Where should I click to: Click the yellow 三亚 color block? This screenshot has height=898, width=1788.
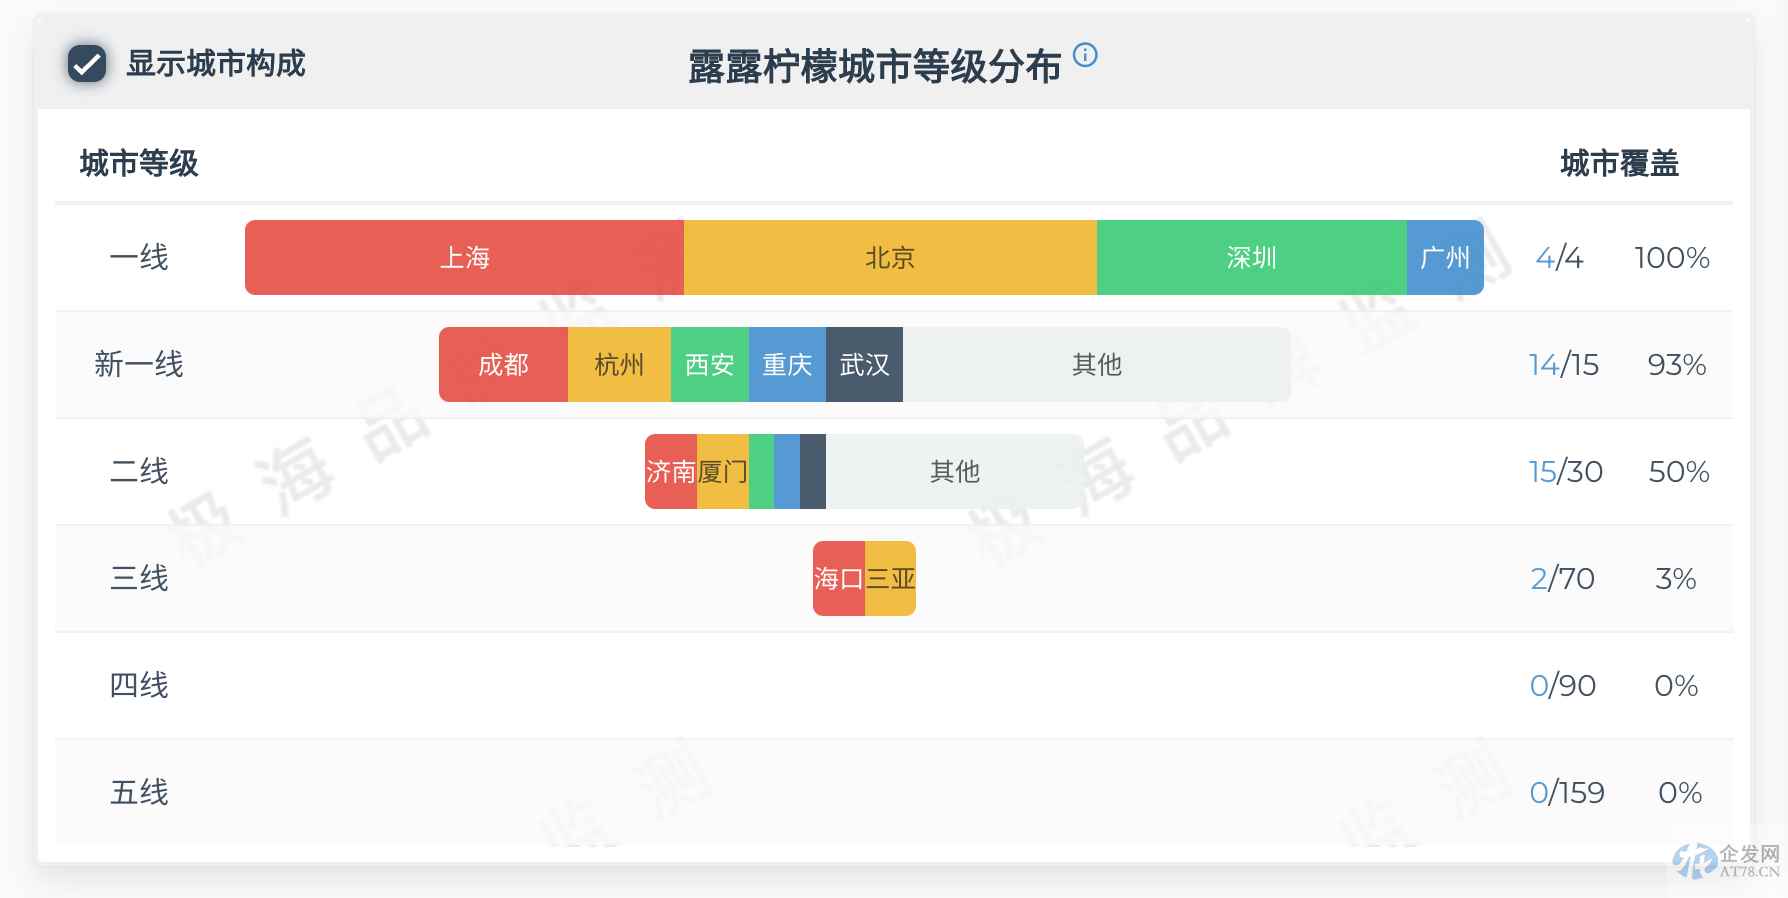pos(890,578)
